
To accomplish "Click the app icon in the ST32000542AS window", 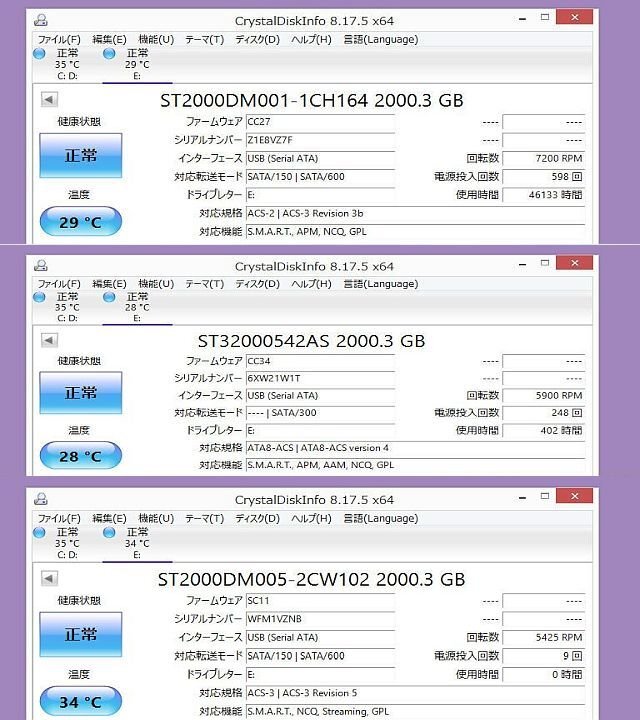I will [41, 265].
